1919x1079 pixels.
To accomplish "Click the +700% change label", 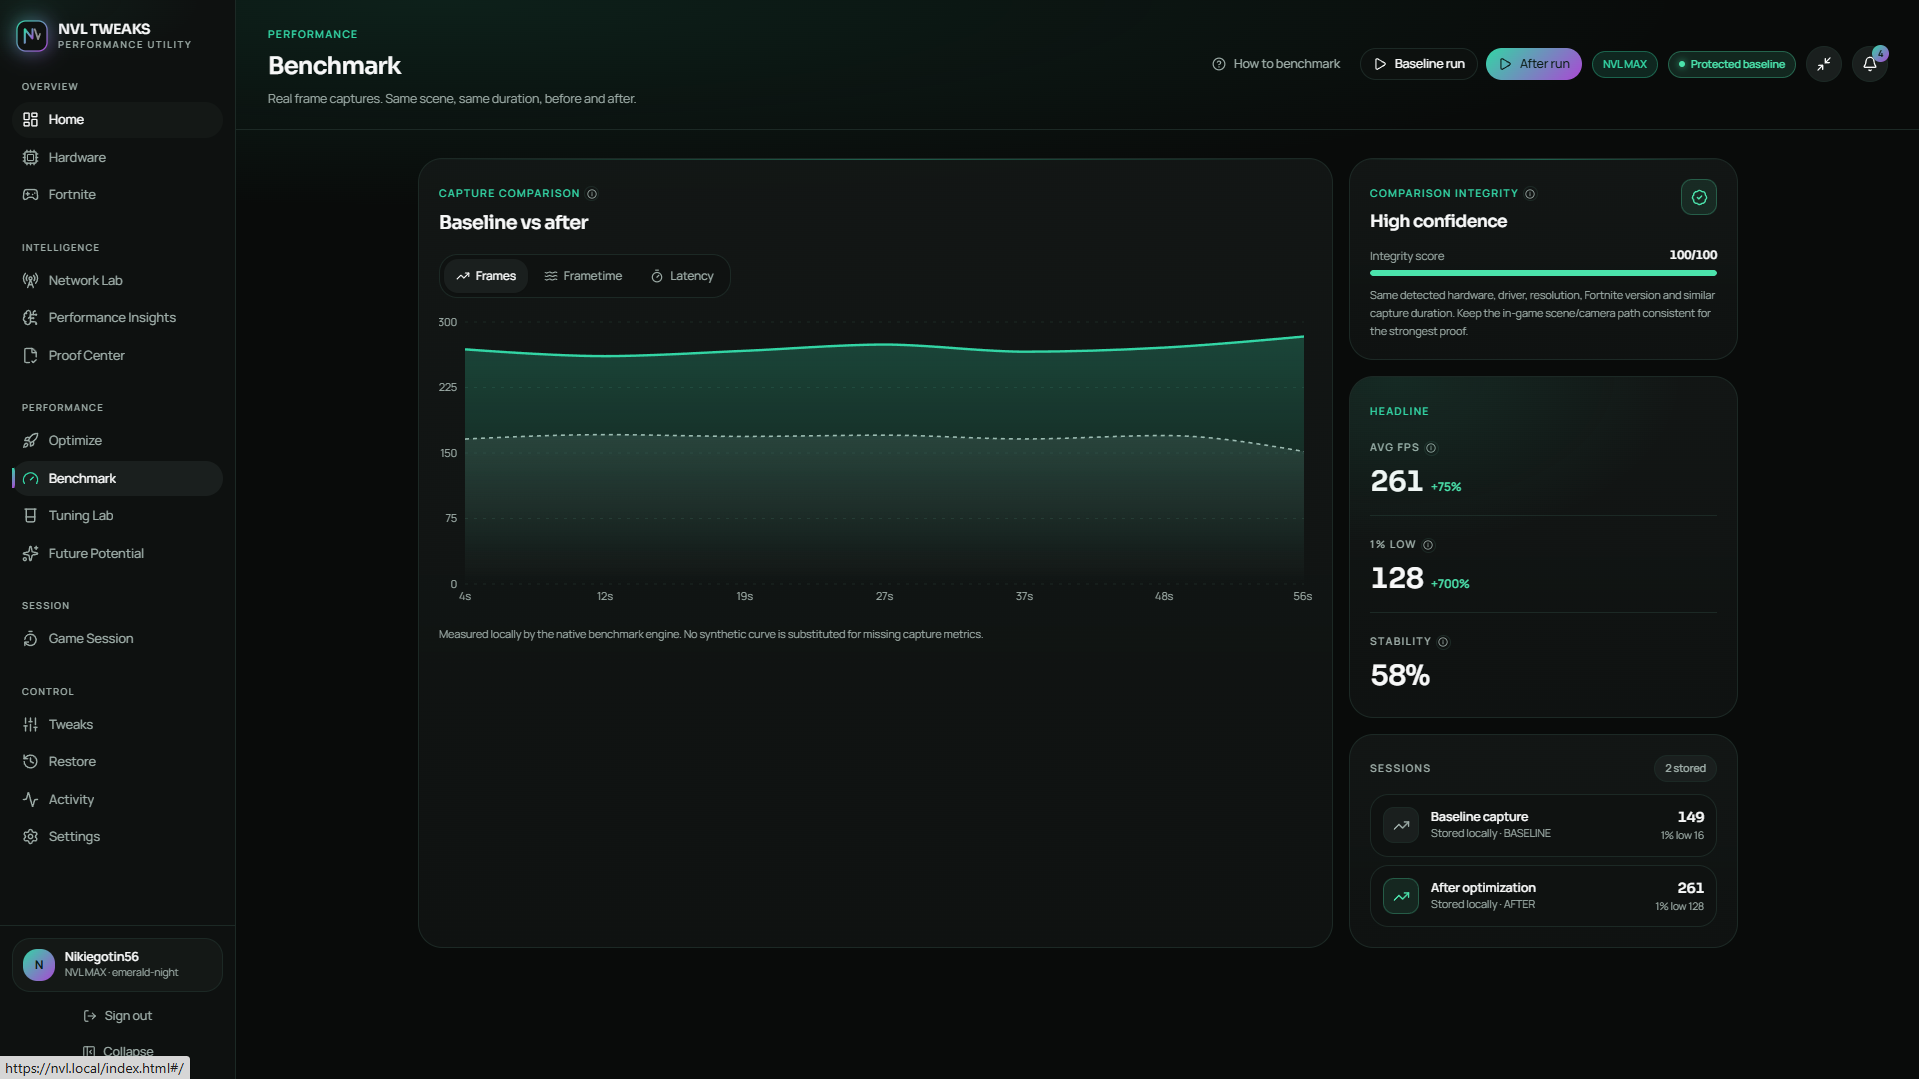I will [1450, 584].
